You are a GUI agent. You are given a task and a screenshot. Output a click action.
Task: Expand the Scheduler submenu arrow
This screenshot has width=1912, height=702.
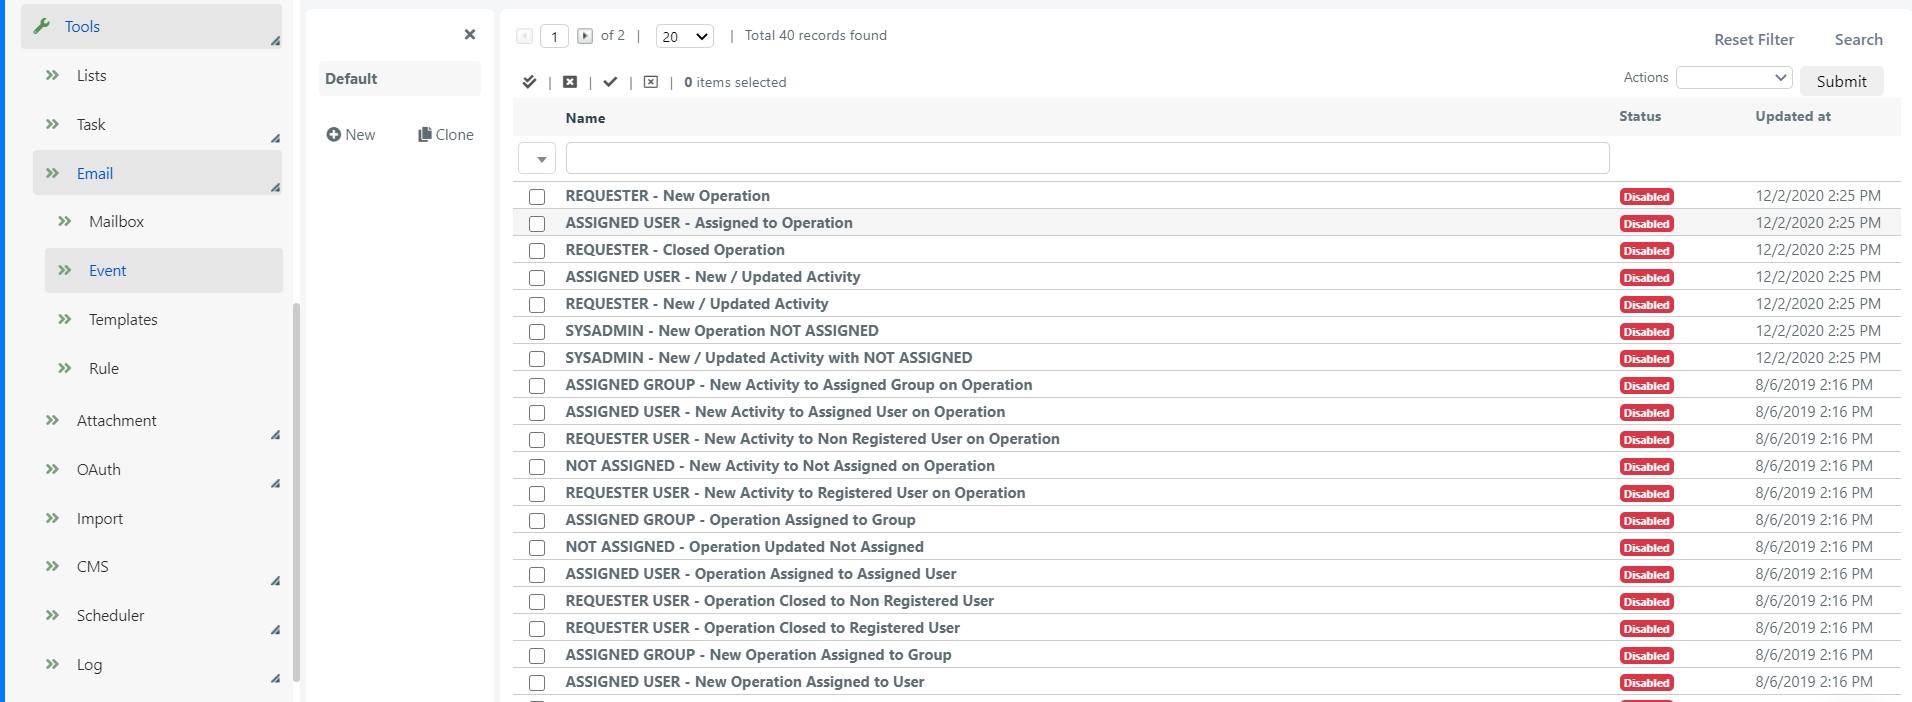pos(275,629)
